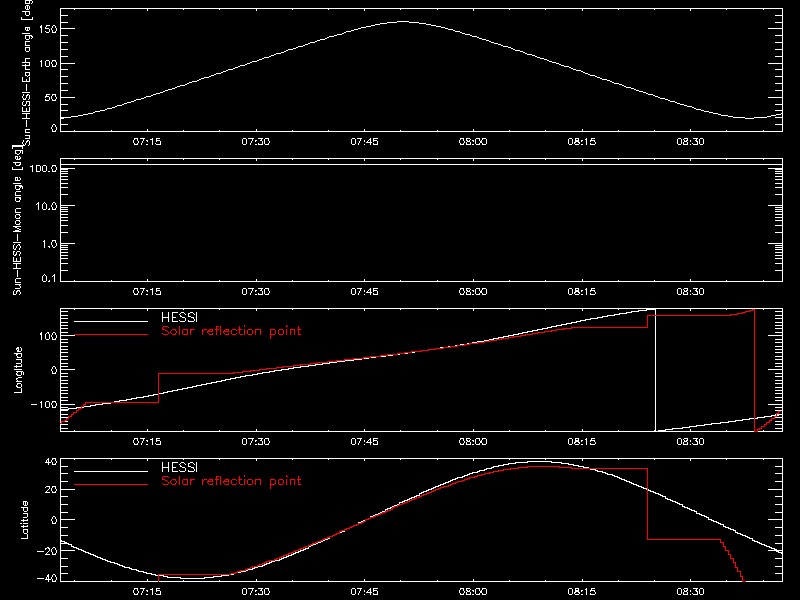Image resolution: width=800 pixels, height=600 pixels.
Task: Click 07:15 under the Longitude plot
Action: click(x=147, y=442)
